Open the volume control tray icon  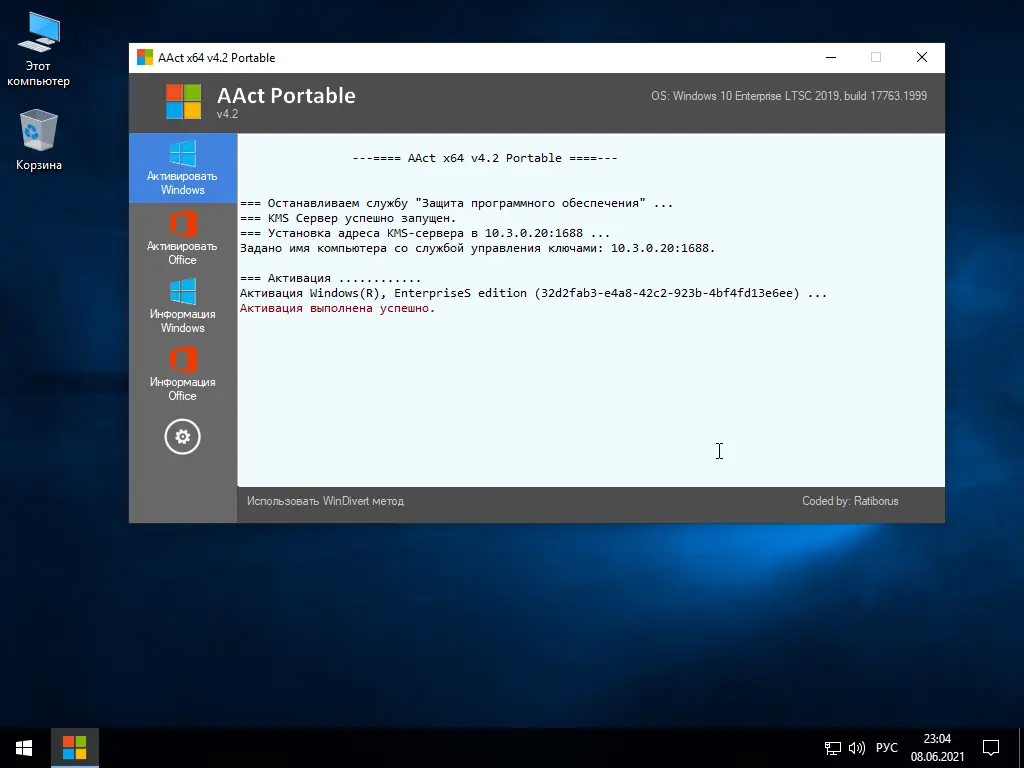[856, 747]
